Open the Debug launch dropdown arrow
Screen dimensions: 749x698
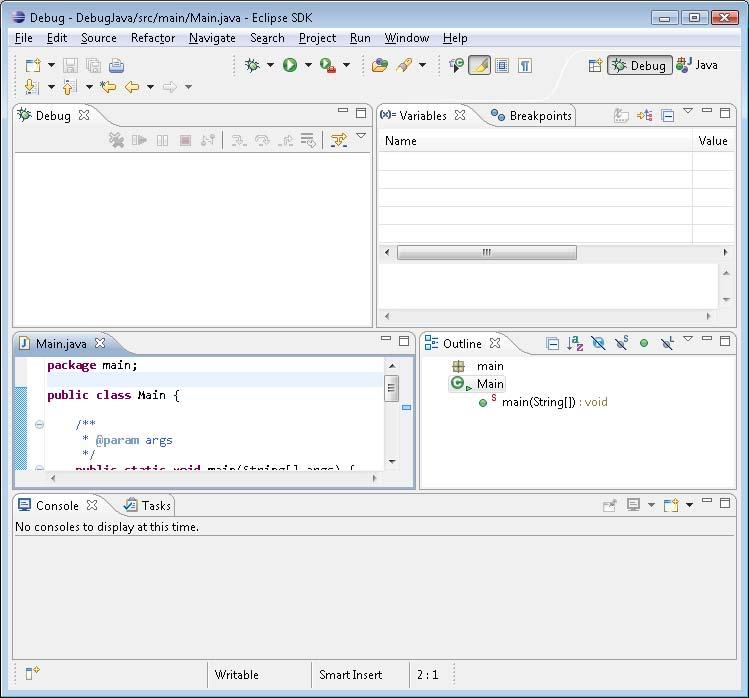pos(270,65)
